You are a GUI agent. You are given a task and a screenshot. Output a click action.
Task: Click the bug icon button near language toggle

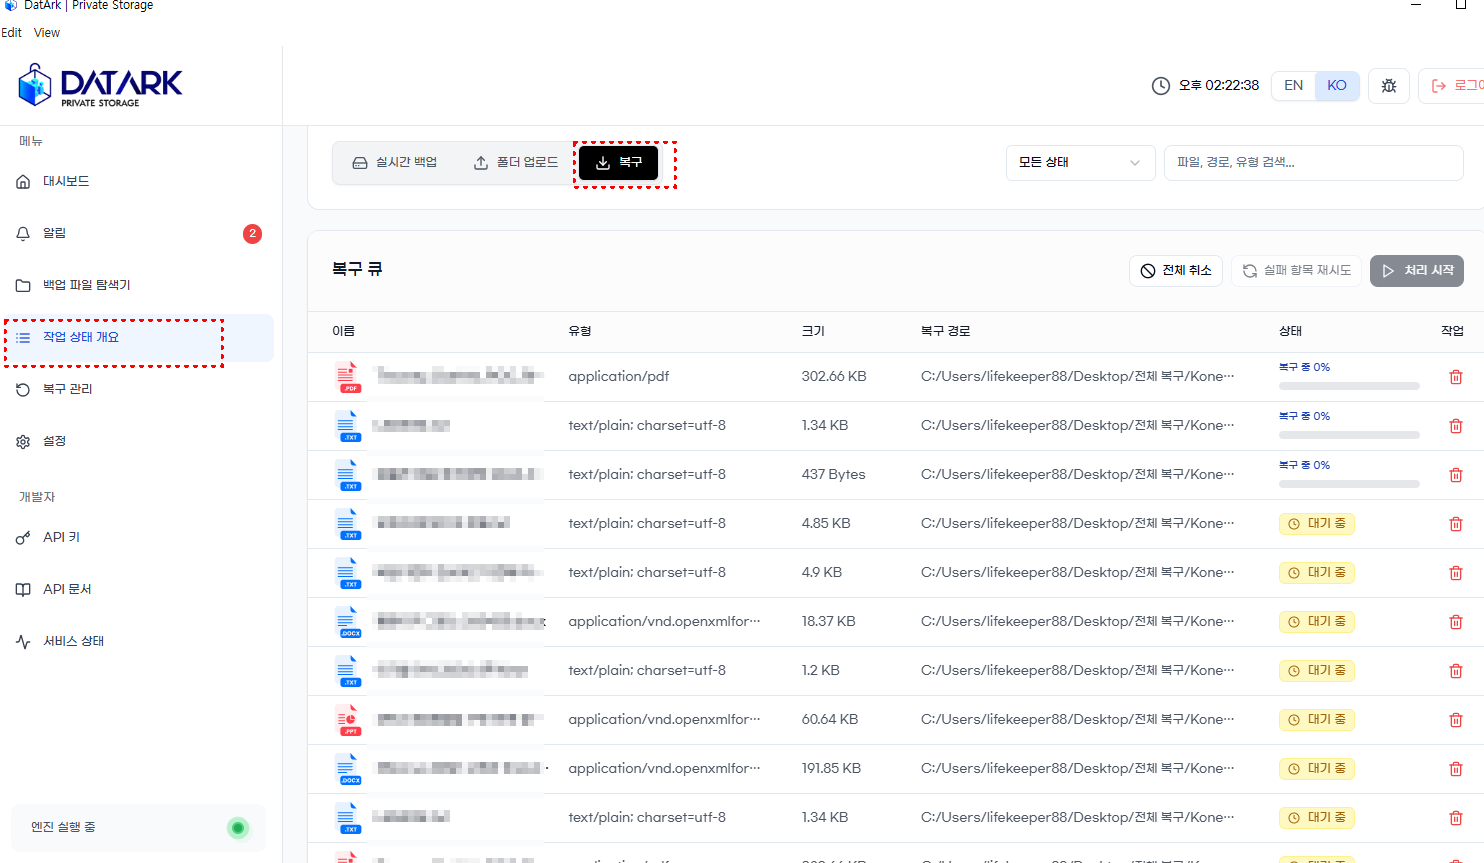(x=1389, y=86)
